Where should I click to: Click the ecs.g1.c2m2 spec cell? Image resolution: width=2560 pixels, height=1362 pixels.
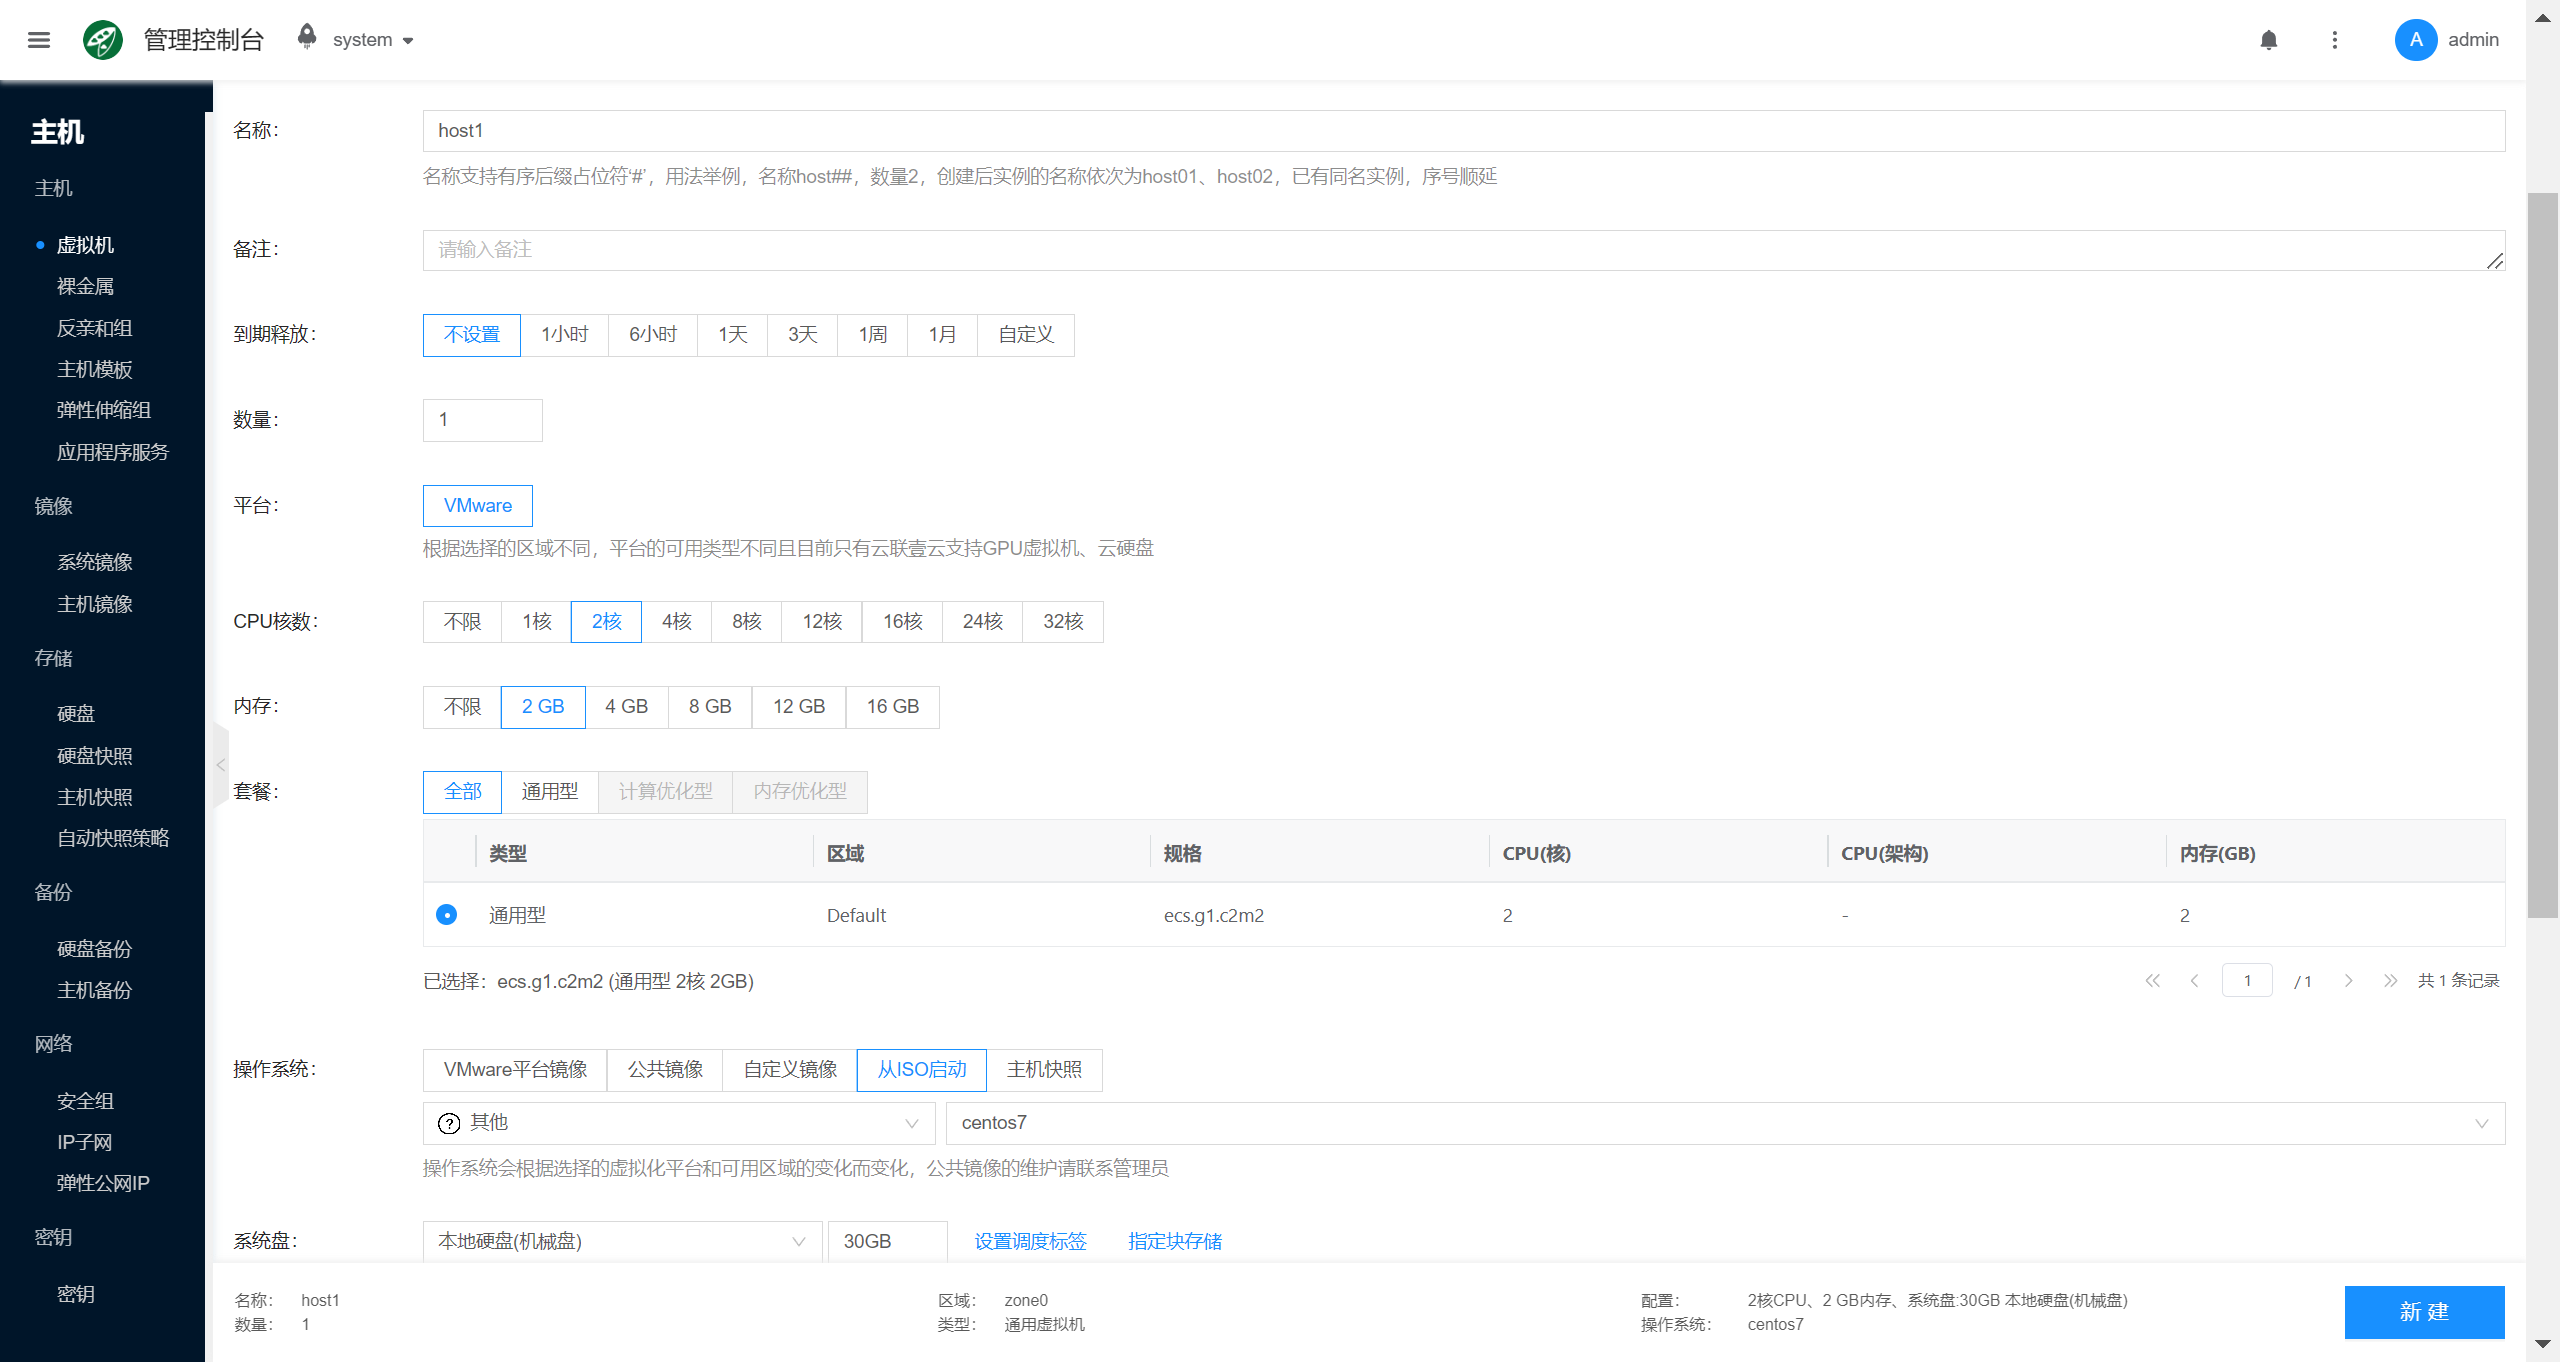1214,915
